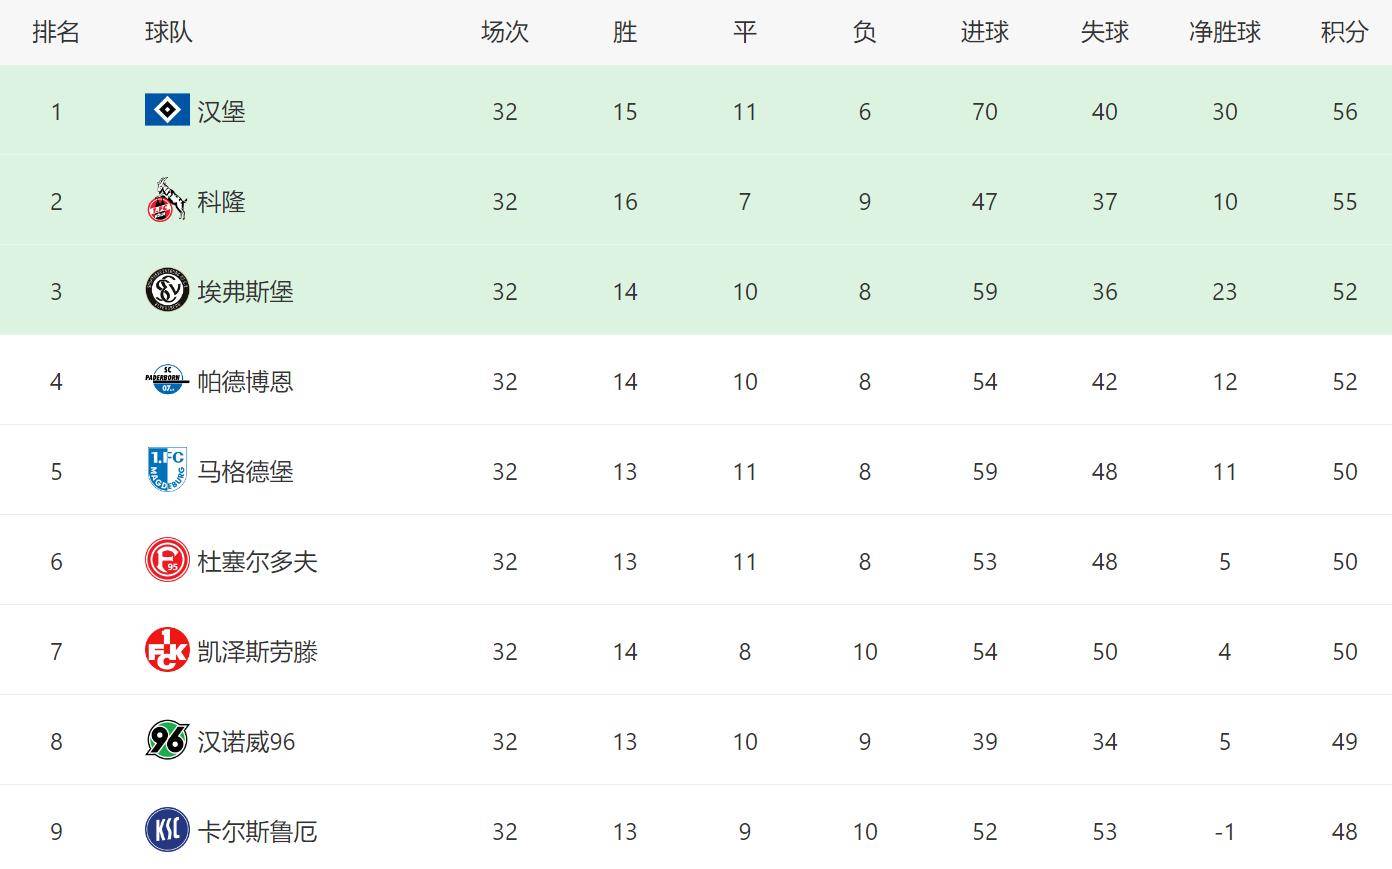Click the Paderborn club logo
Screen dimensions: 1392x869
coord(167,380)
